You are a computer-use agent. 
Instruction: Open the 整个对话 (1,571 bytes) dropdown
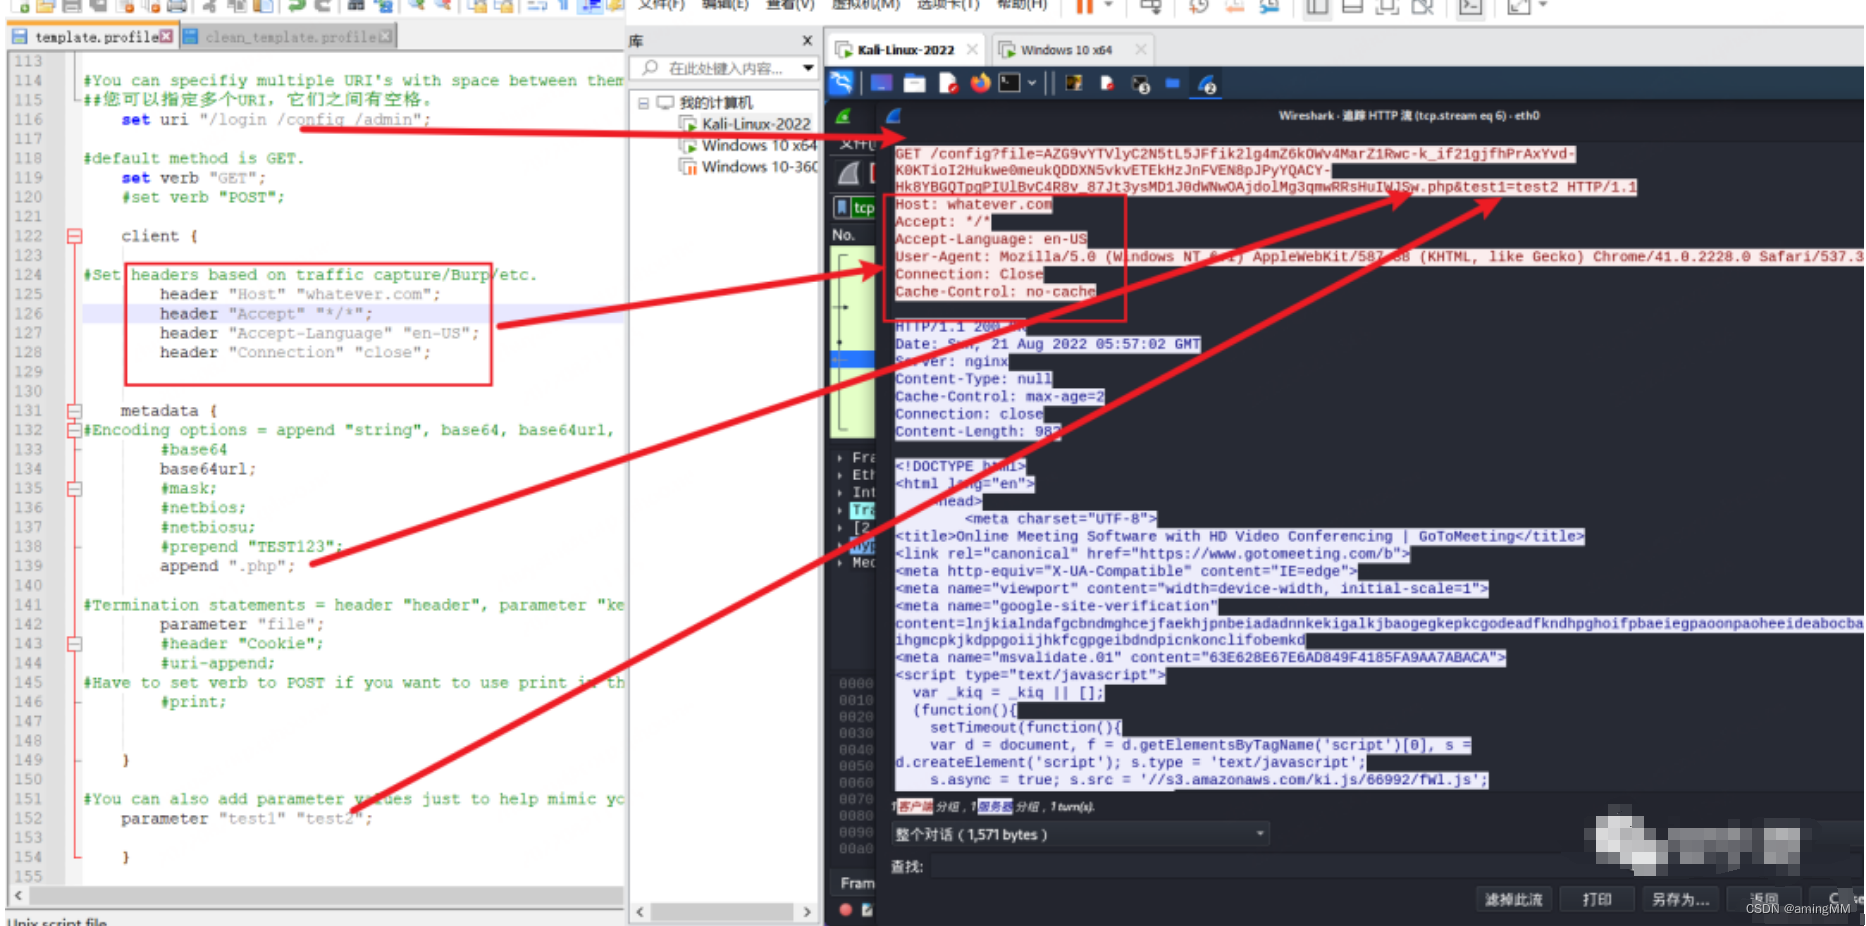1080,834
